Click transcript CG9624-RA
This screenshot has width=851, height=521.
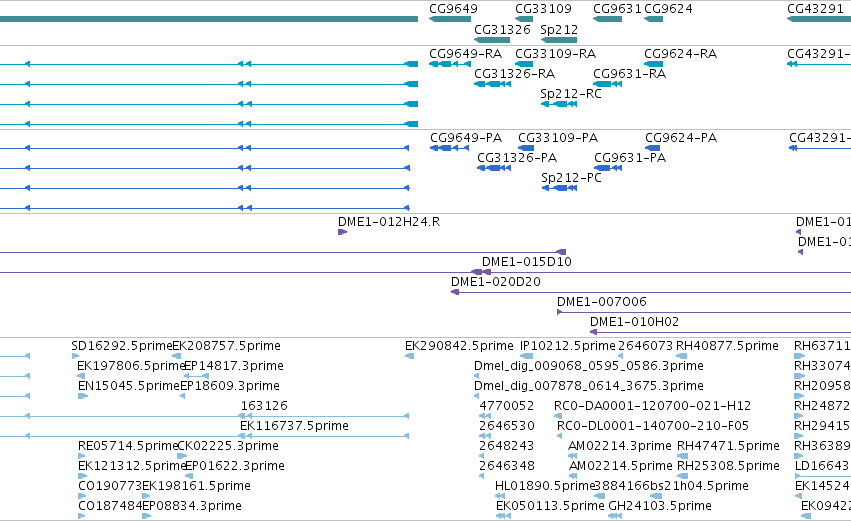681,54
